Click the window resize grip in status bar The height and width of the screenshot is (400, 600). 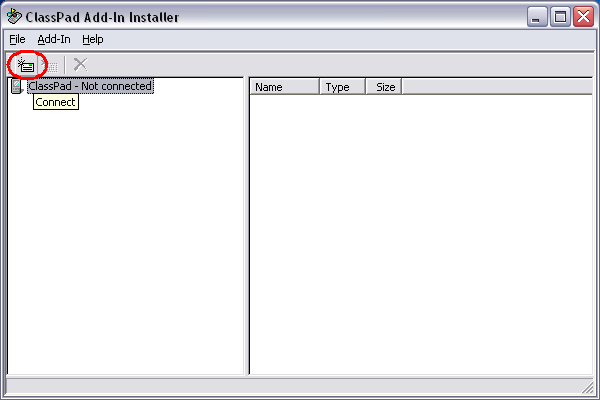[587, 387]
